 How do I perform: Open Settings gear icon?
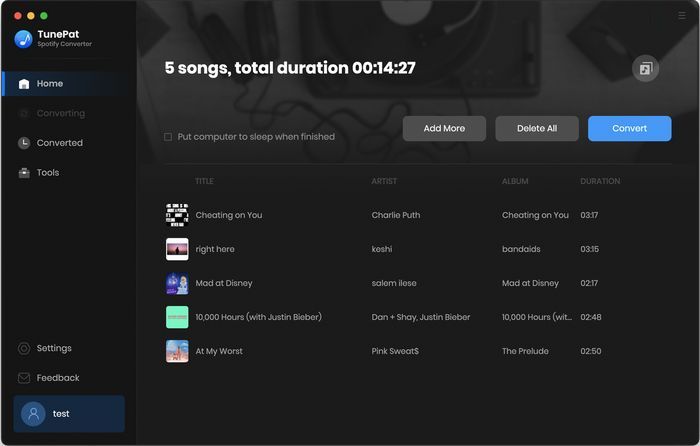(24, 348)
